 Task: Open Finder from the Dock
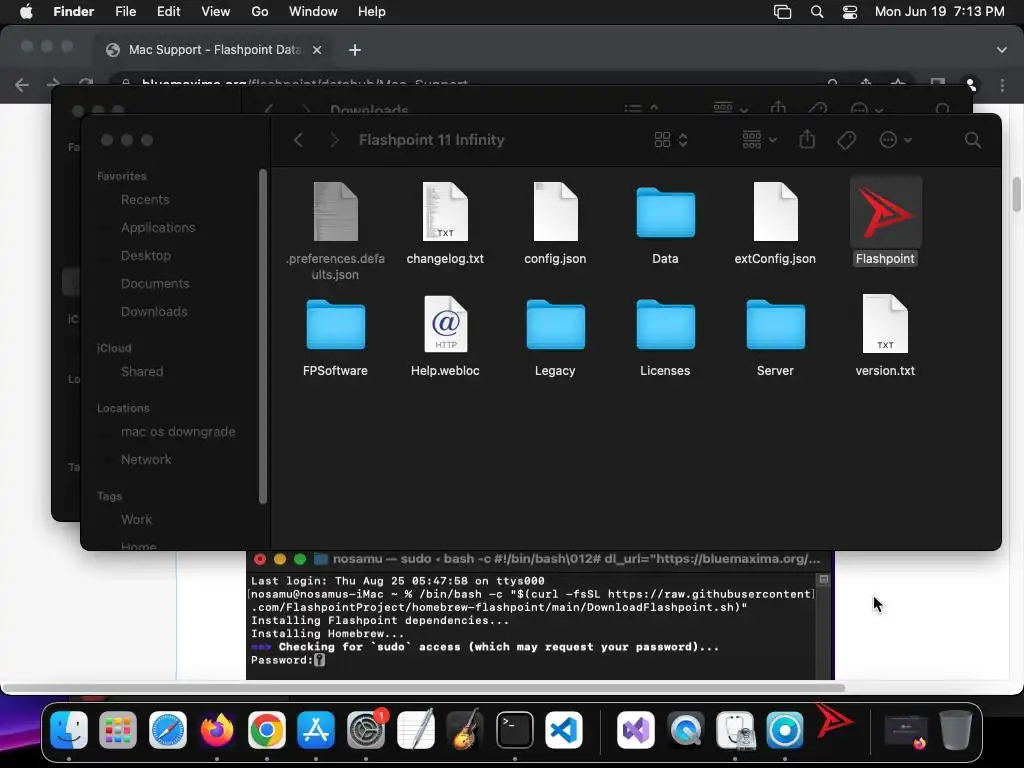[x=69, y=729]
